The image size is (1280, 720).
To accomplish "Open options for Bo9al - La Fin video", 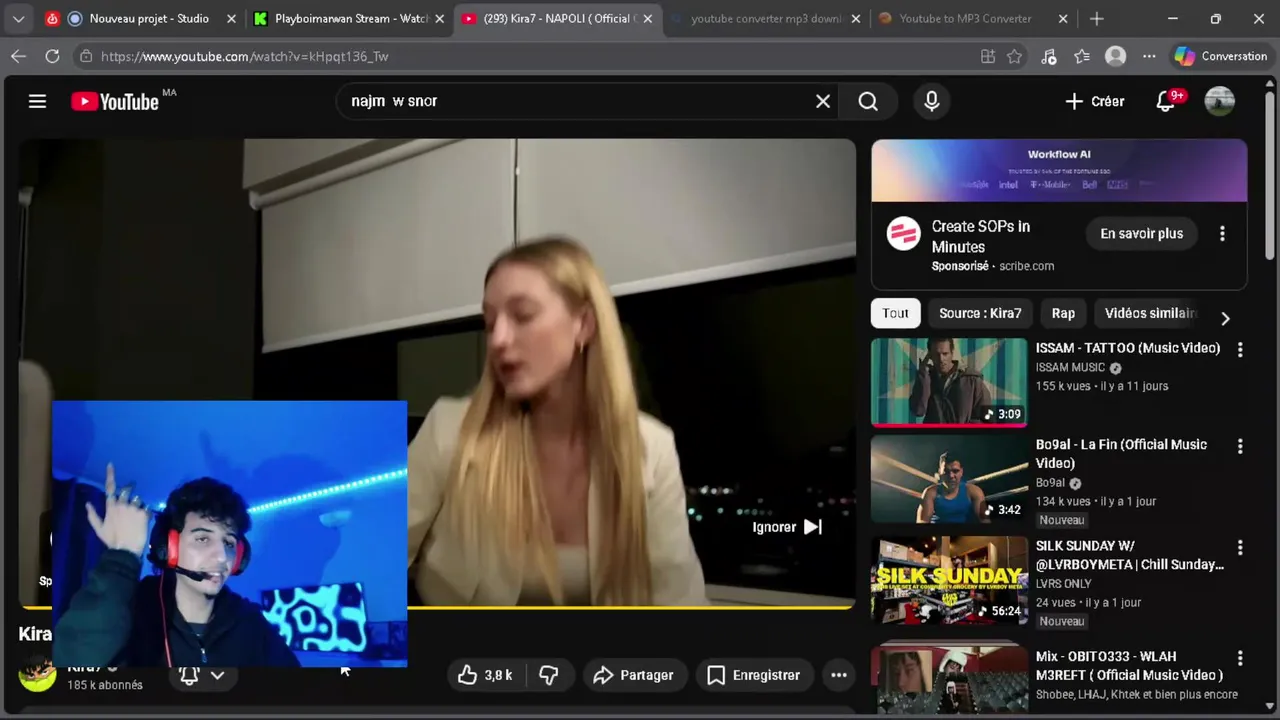I will [x=1240, y=446].
